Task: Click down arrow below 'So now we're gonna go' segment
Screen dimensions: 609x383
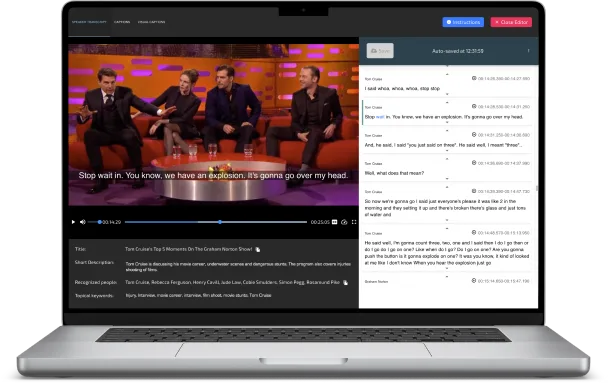Action: tap(447, 220)
